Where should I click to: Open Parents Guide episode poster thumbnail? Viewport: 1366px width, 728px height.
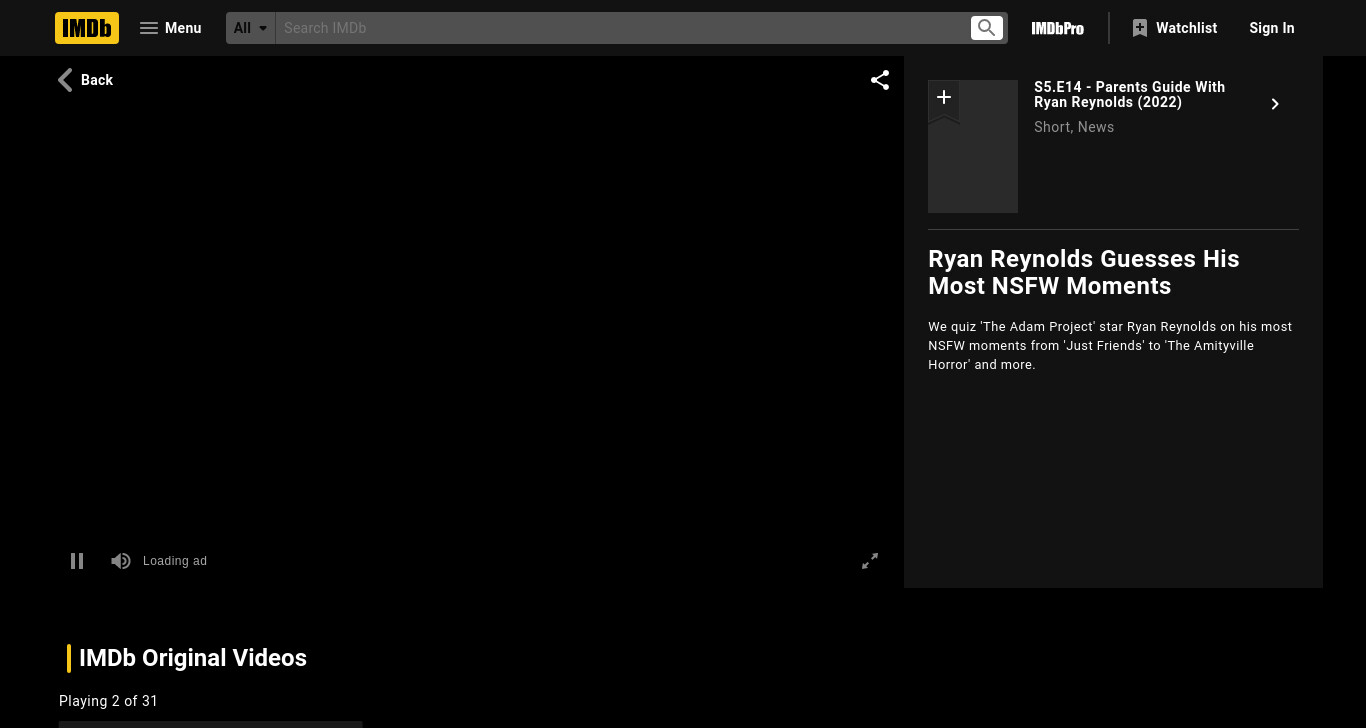973,146
